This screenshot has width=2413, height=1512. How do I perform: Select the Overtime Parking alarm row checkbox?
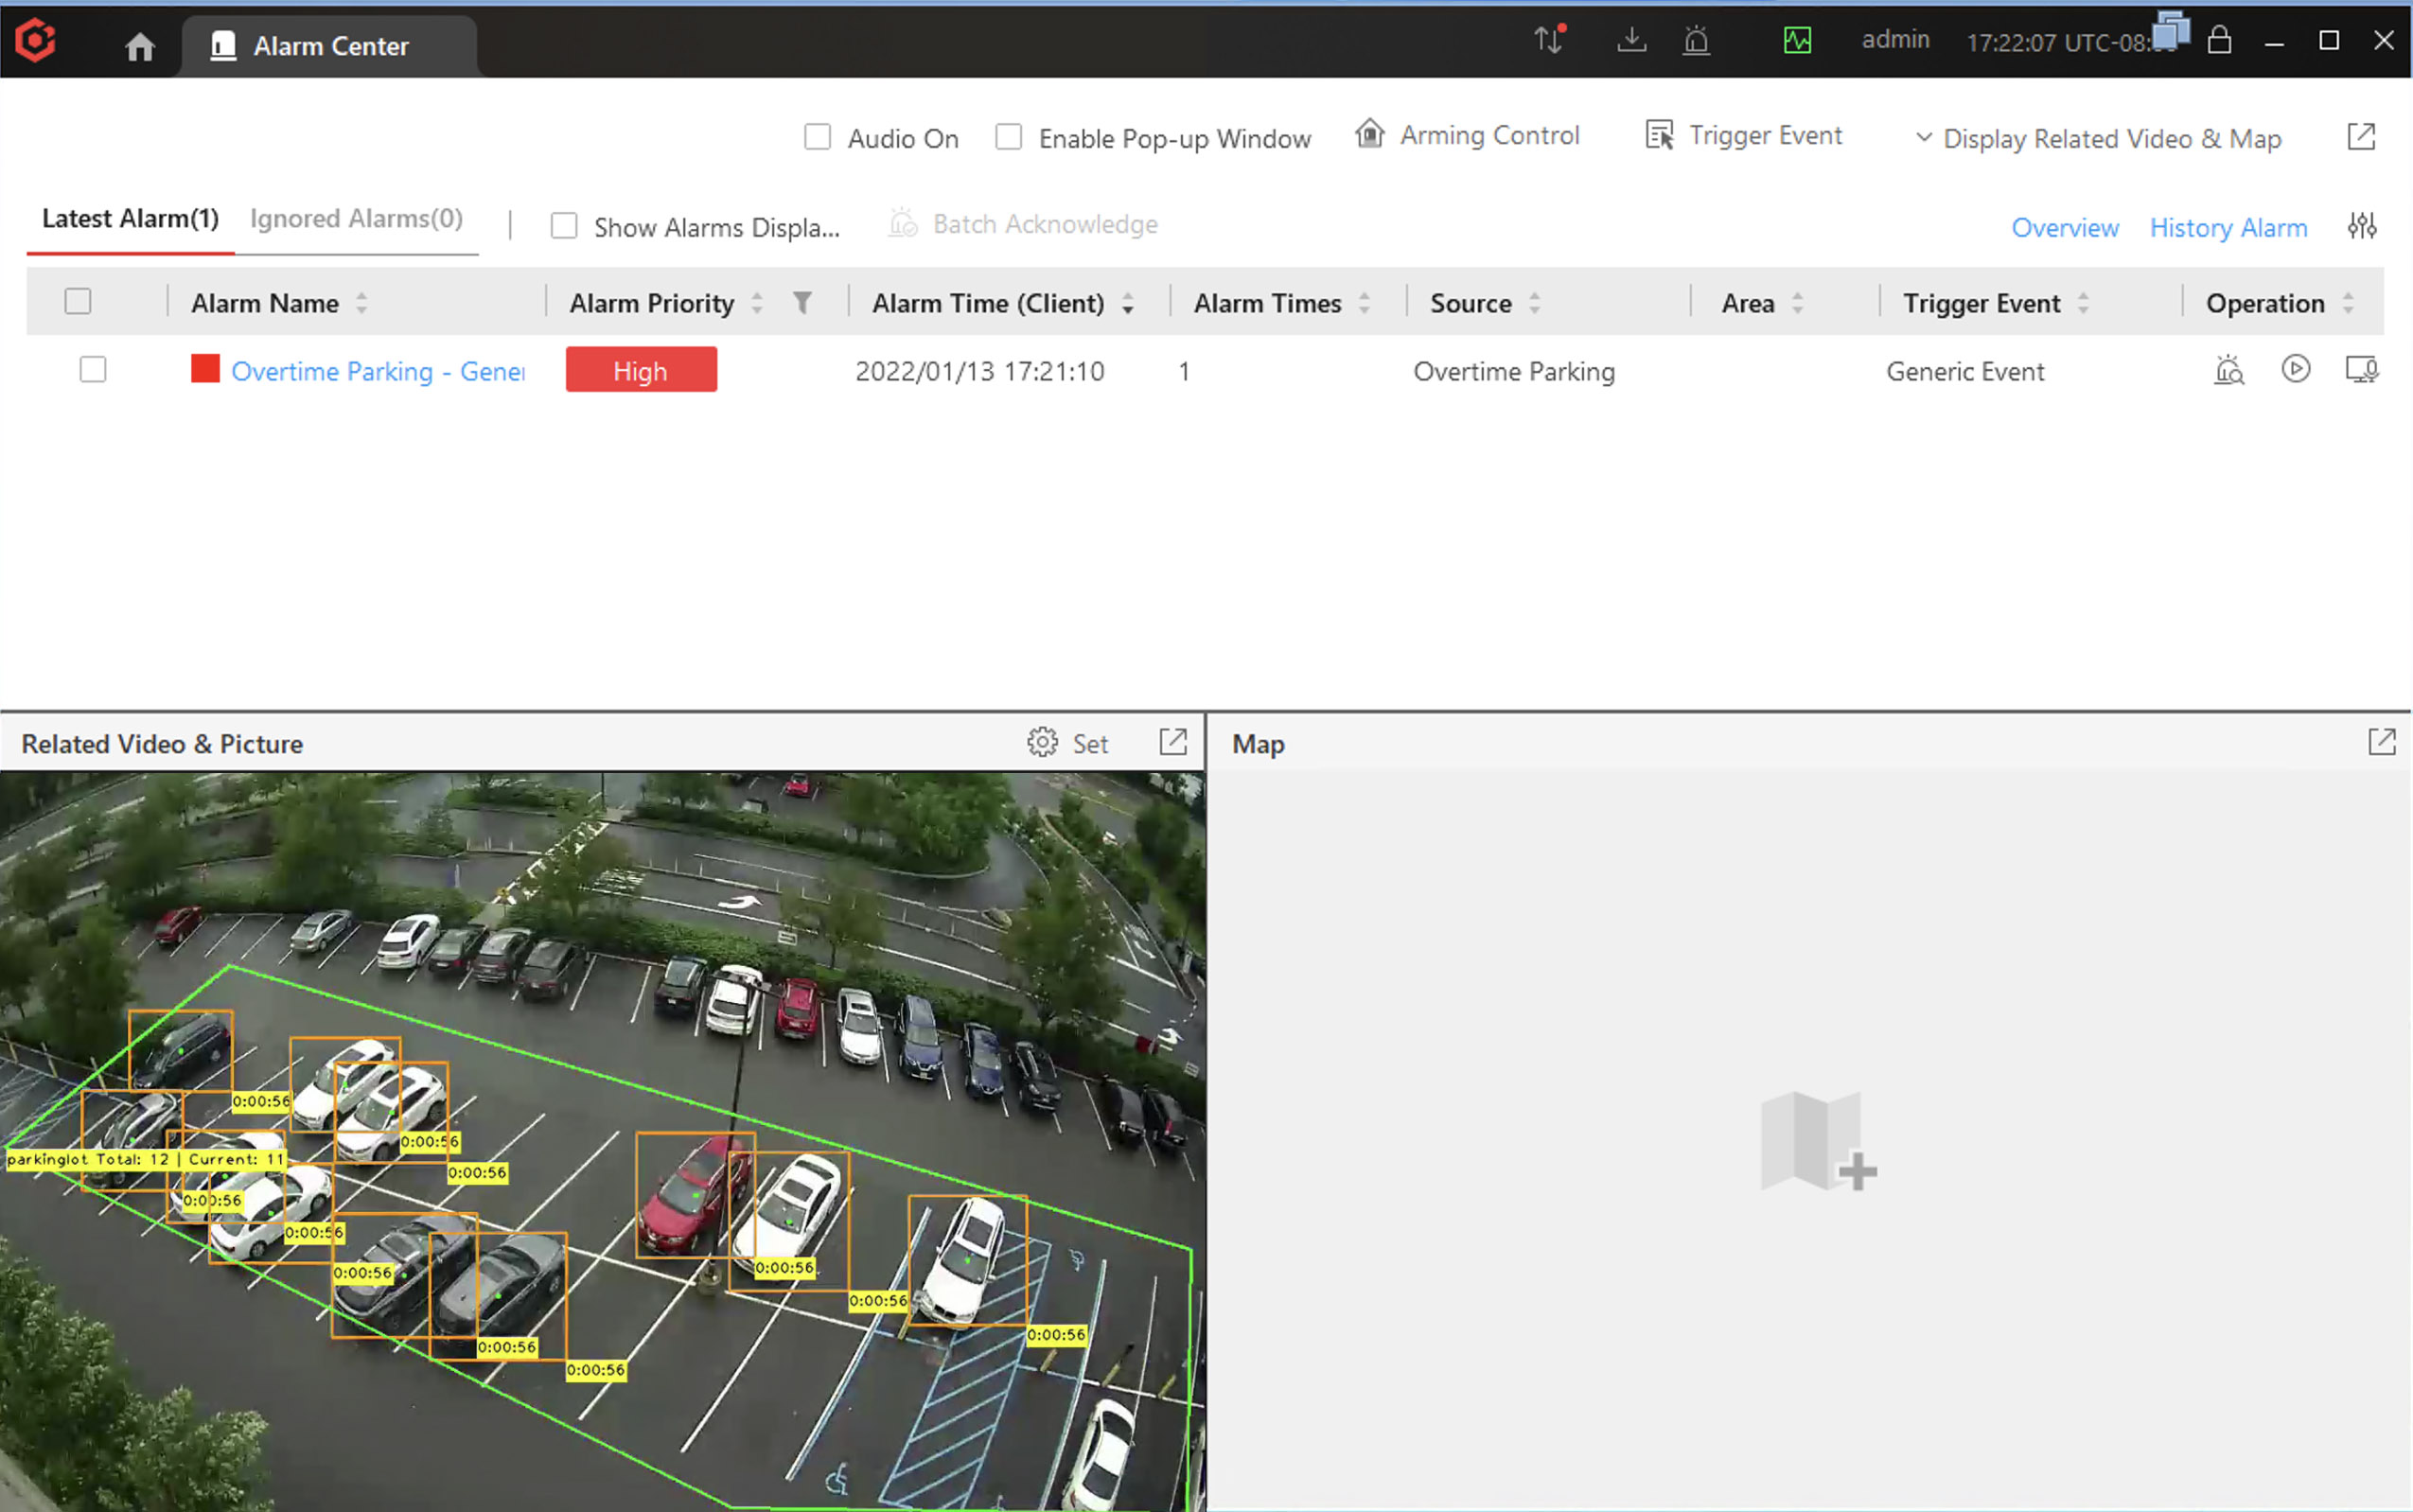93,370
